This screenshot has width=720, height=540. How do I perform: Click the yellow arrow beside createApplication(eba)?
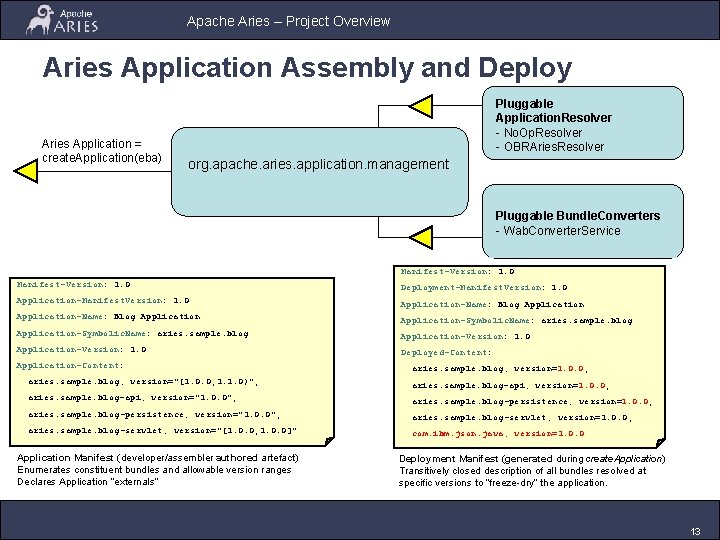pyautogui.click(x=26, y=171)
